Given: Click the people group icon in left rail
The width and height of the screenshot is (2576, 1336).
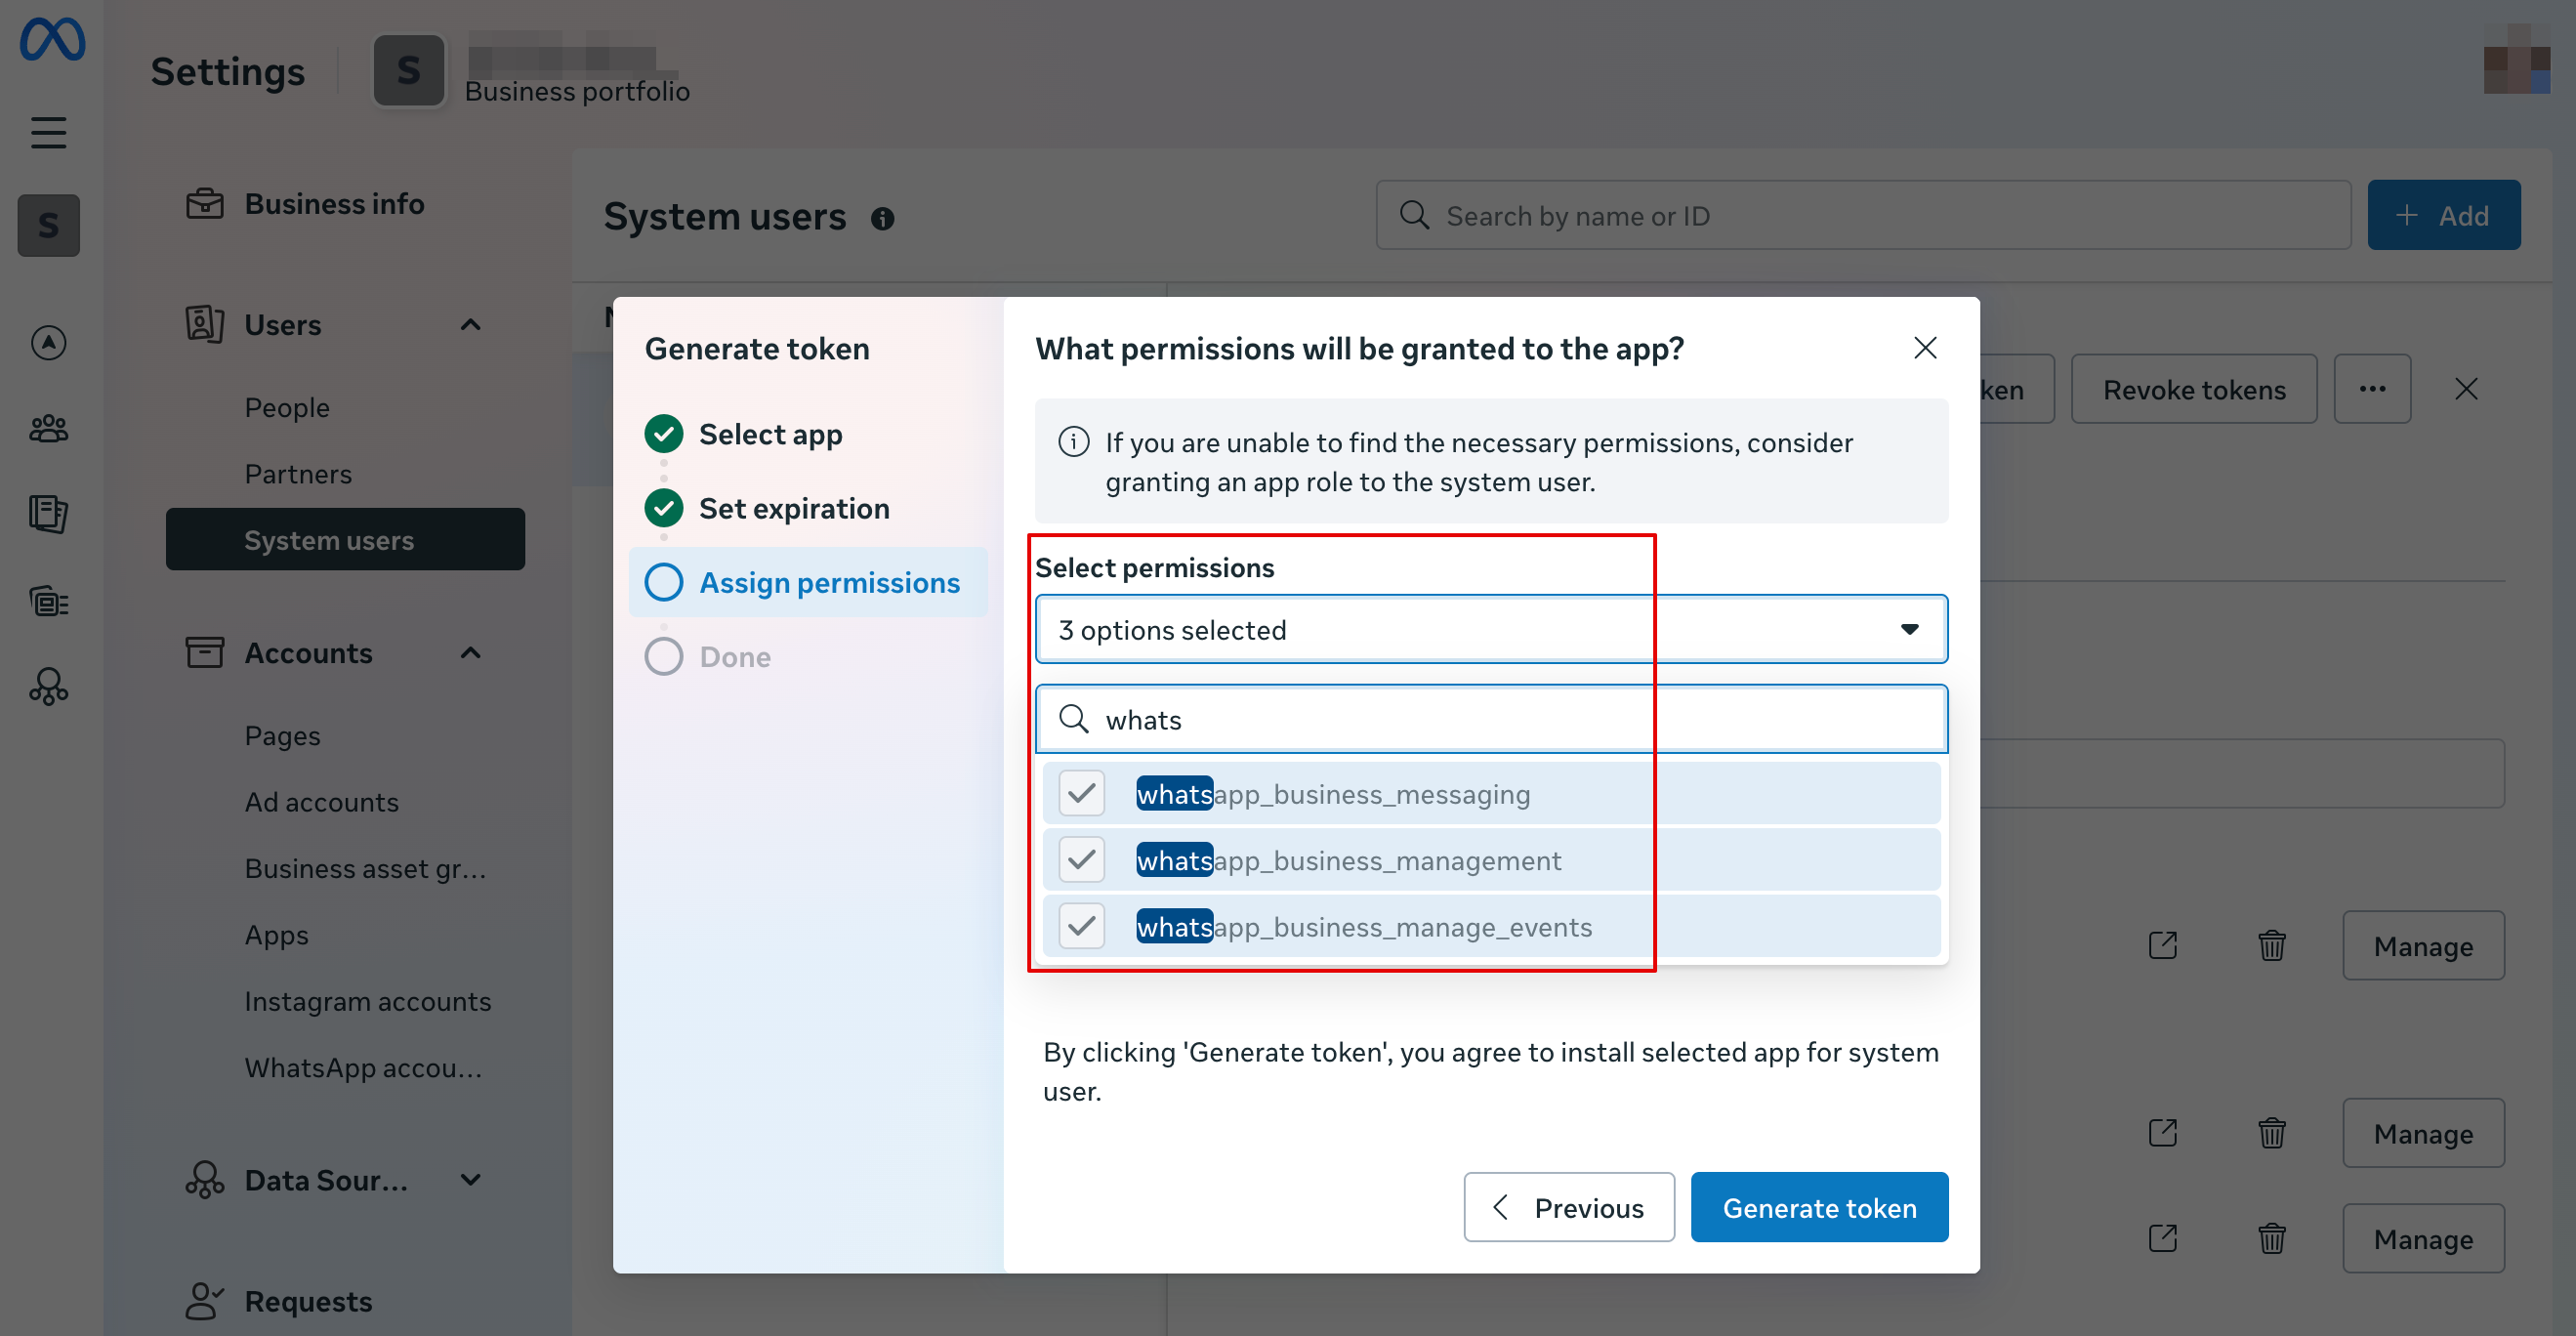Looking at the screenshot, I should pyautogui.click(x=48, y=429).
